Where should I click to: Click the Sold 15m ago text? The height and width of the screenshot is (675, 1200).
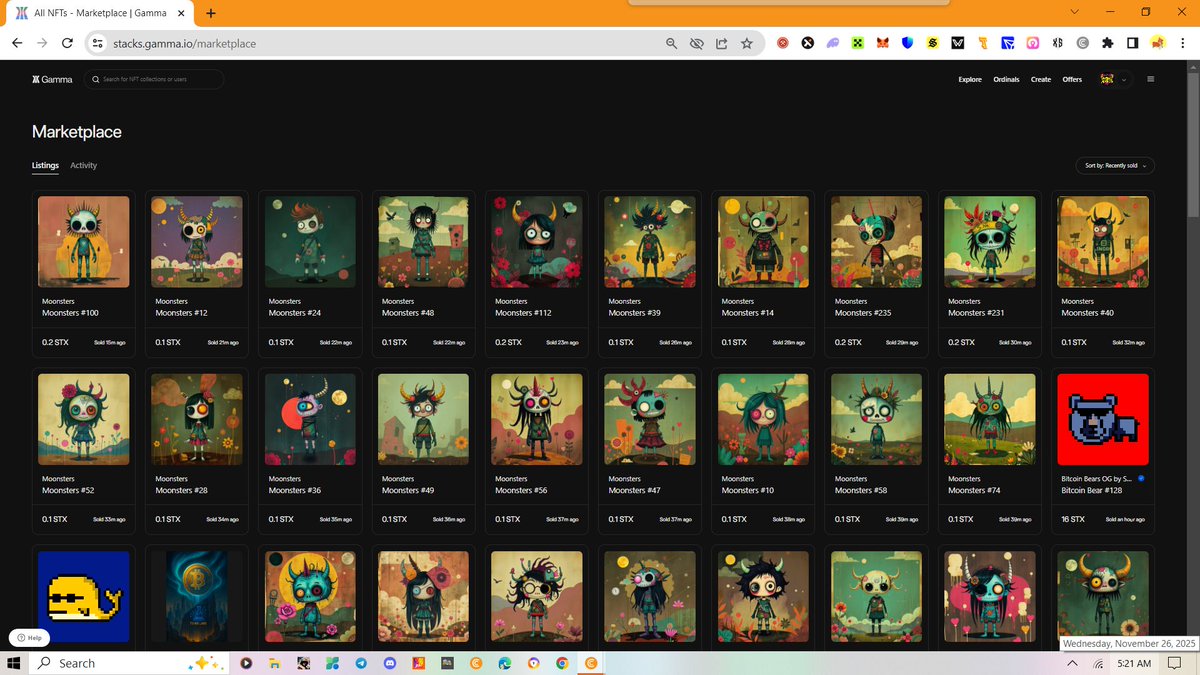pos(109,342)
